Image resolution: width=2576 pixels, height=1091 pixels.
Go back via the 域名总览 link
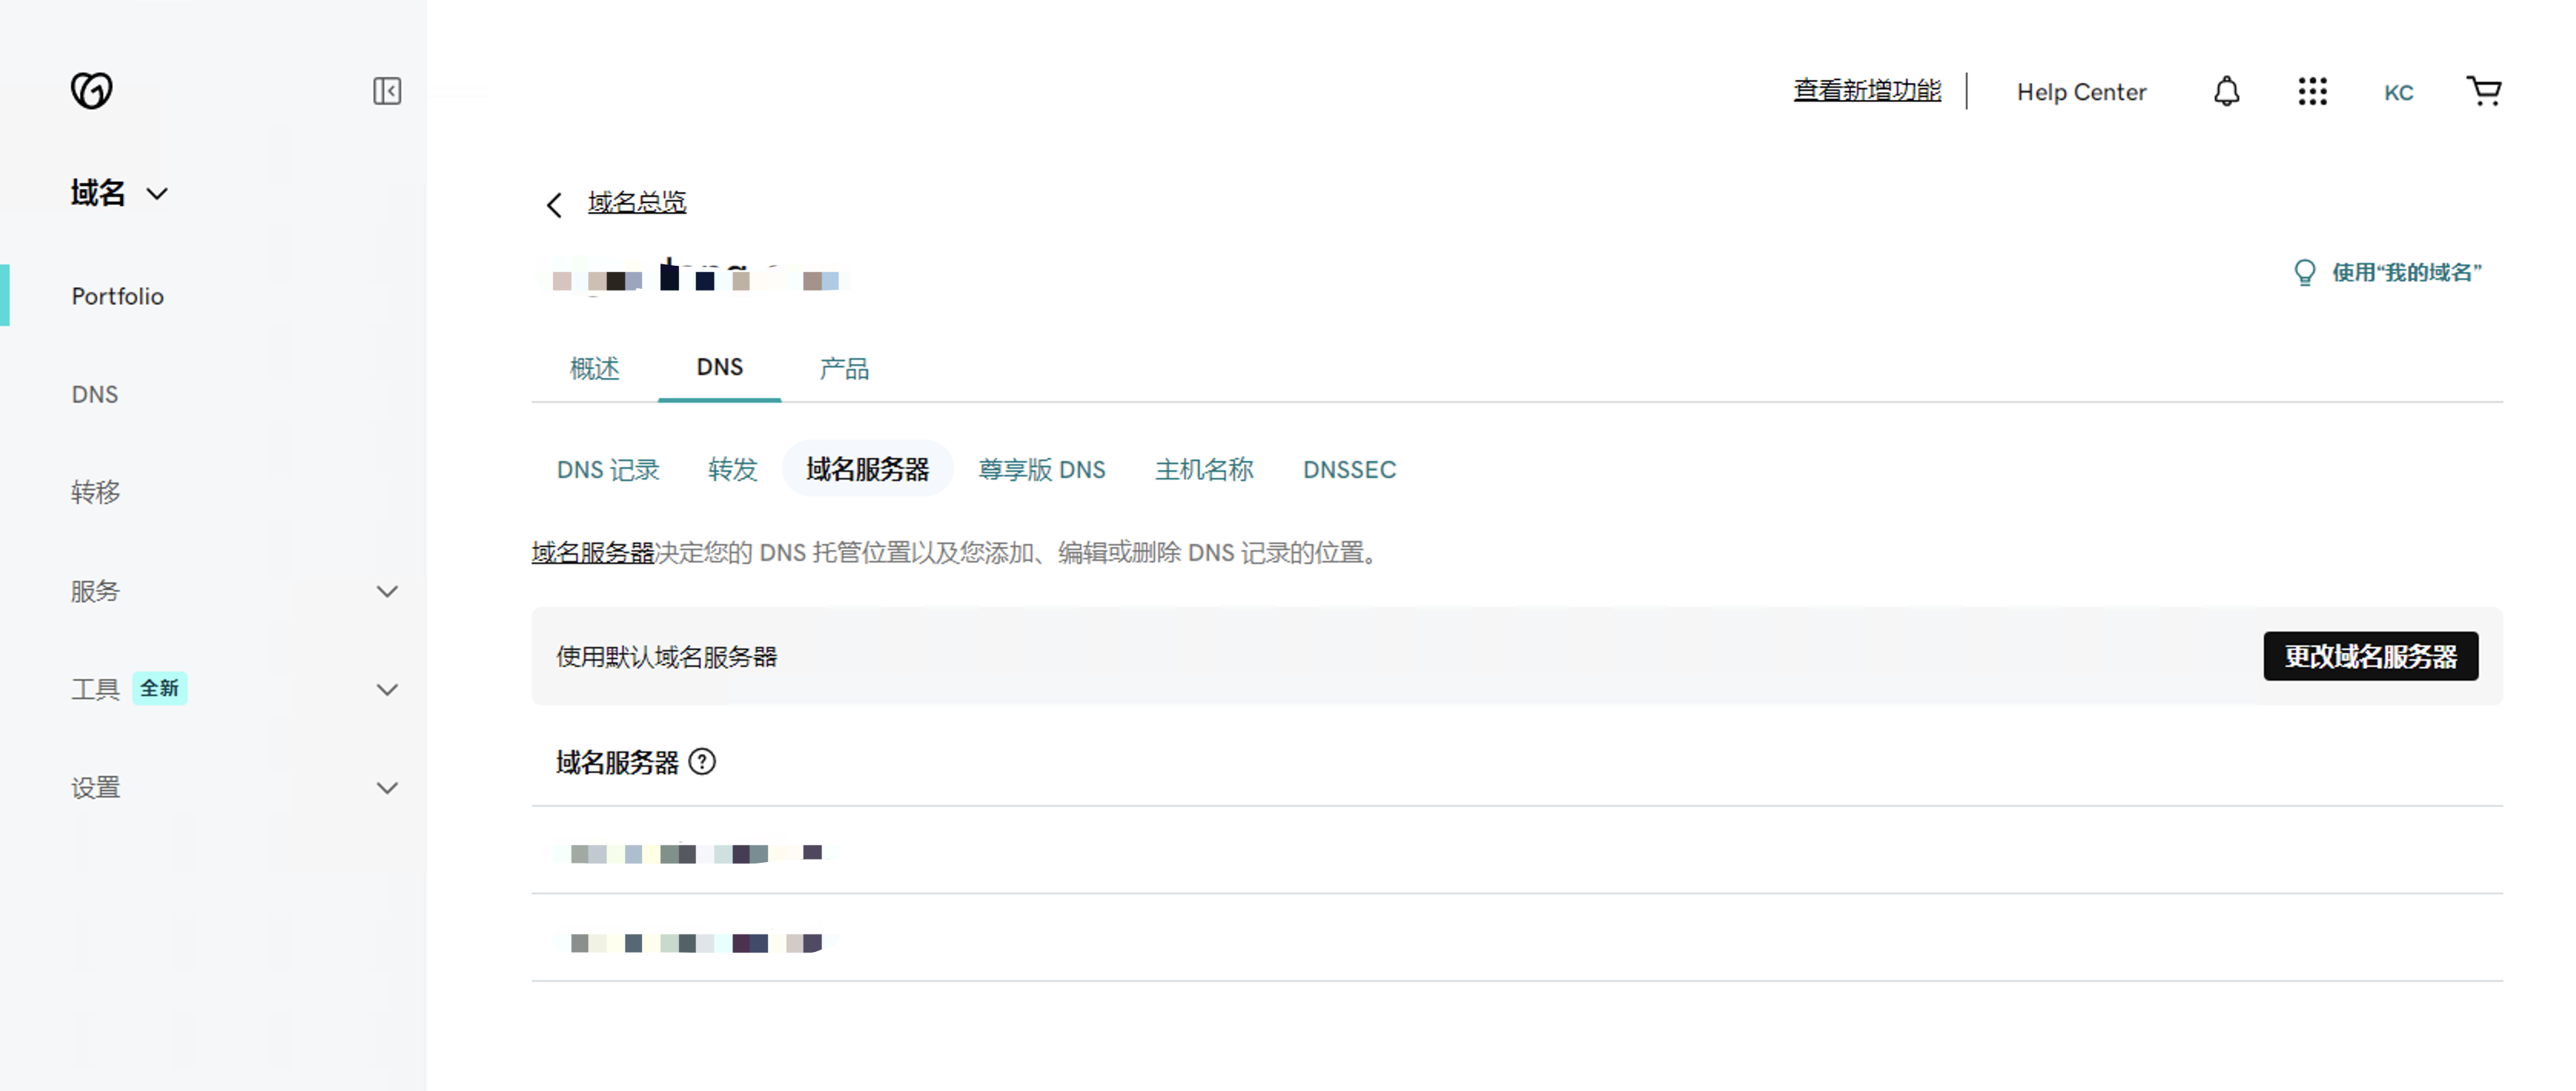636,202
